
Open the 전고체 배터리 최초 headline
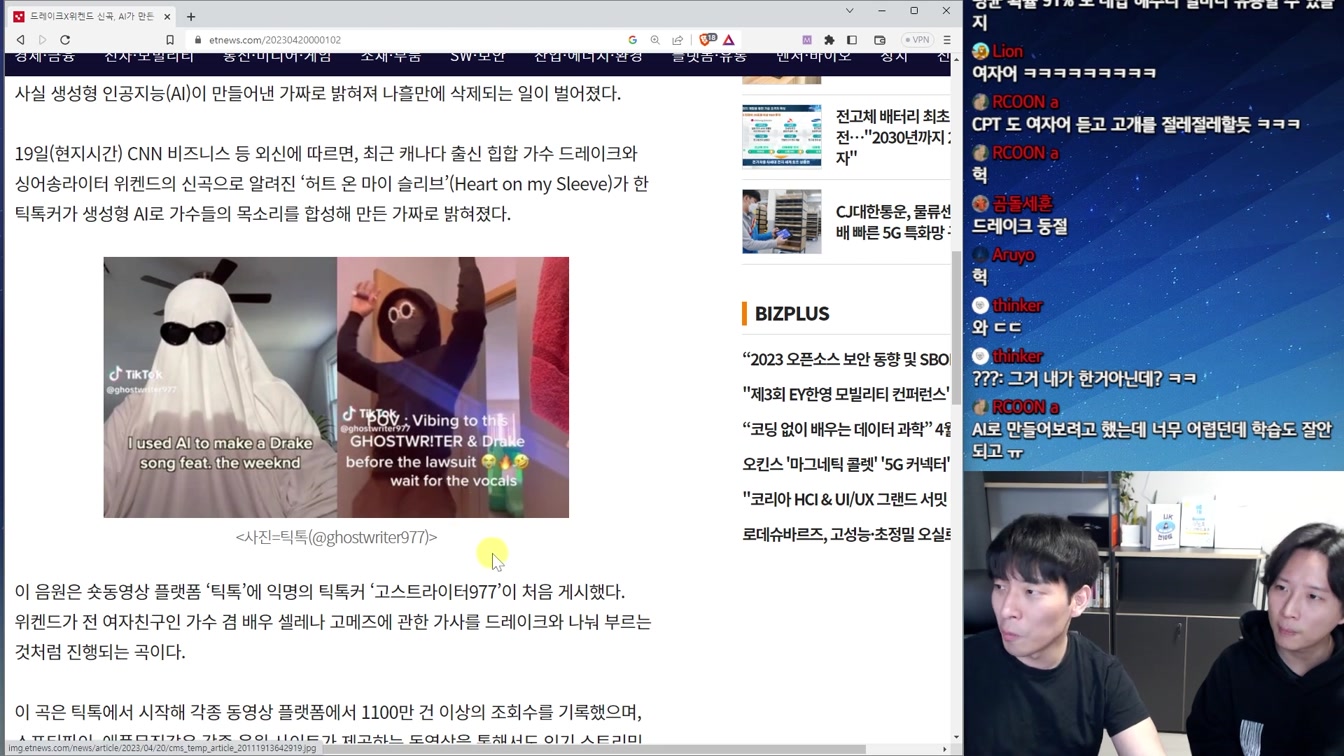click(x=893, y=137)
